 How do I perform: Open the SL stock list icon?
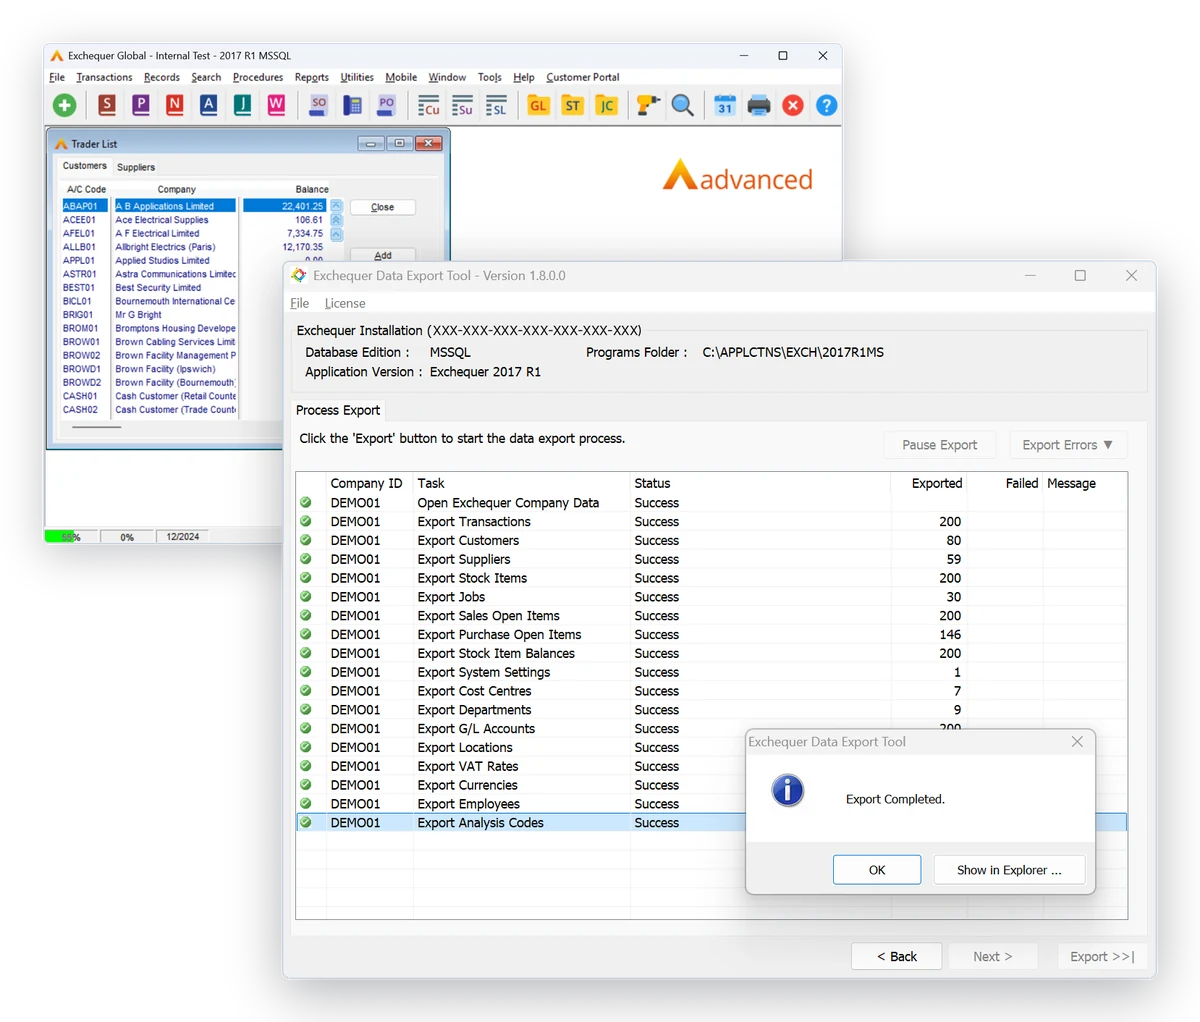coord(496,105)
